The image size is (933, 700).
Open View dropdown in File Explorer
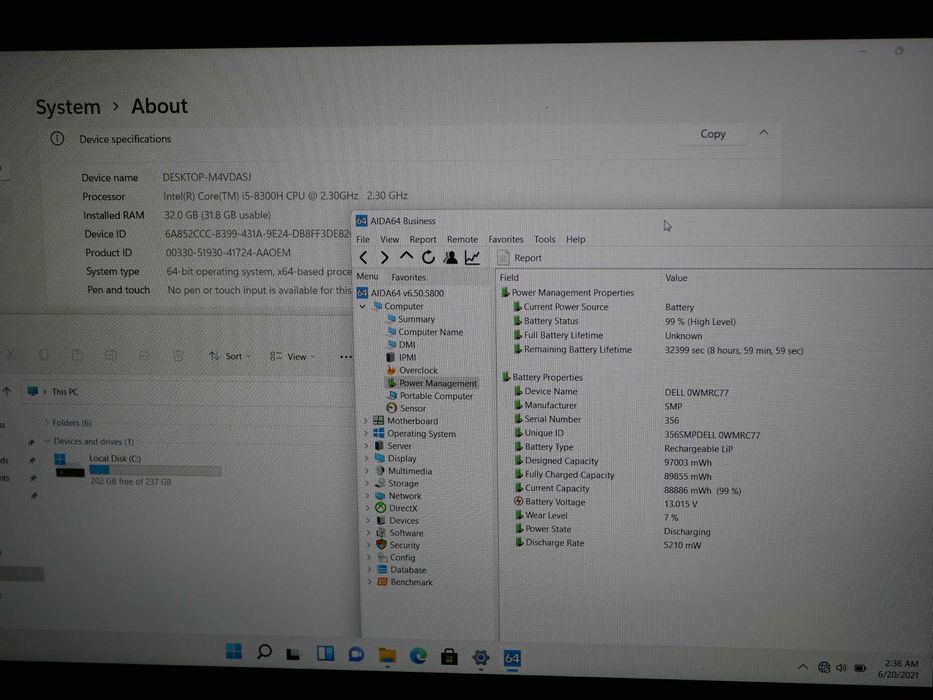293,357
